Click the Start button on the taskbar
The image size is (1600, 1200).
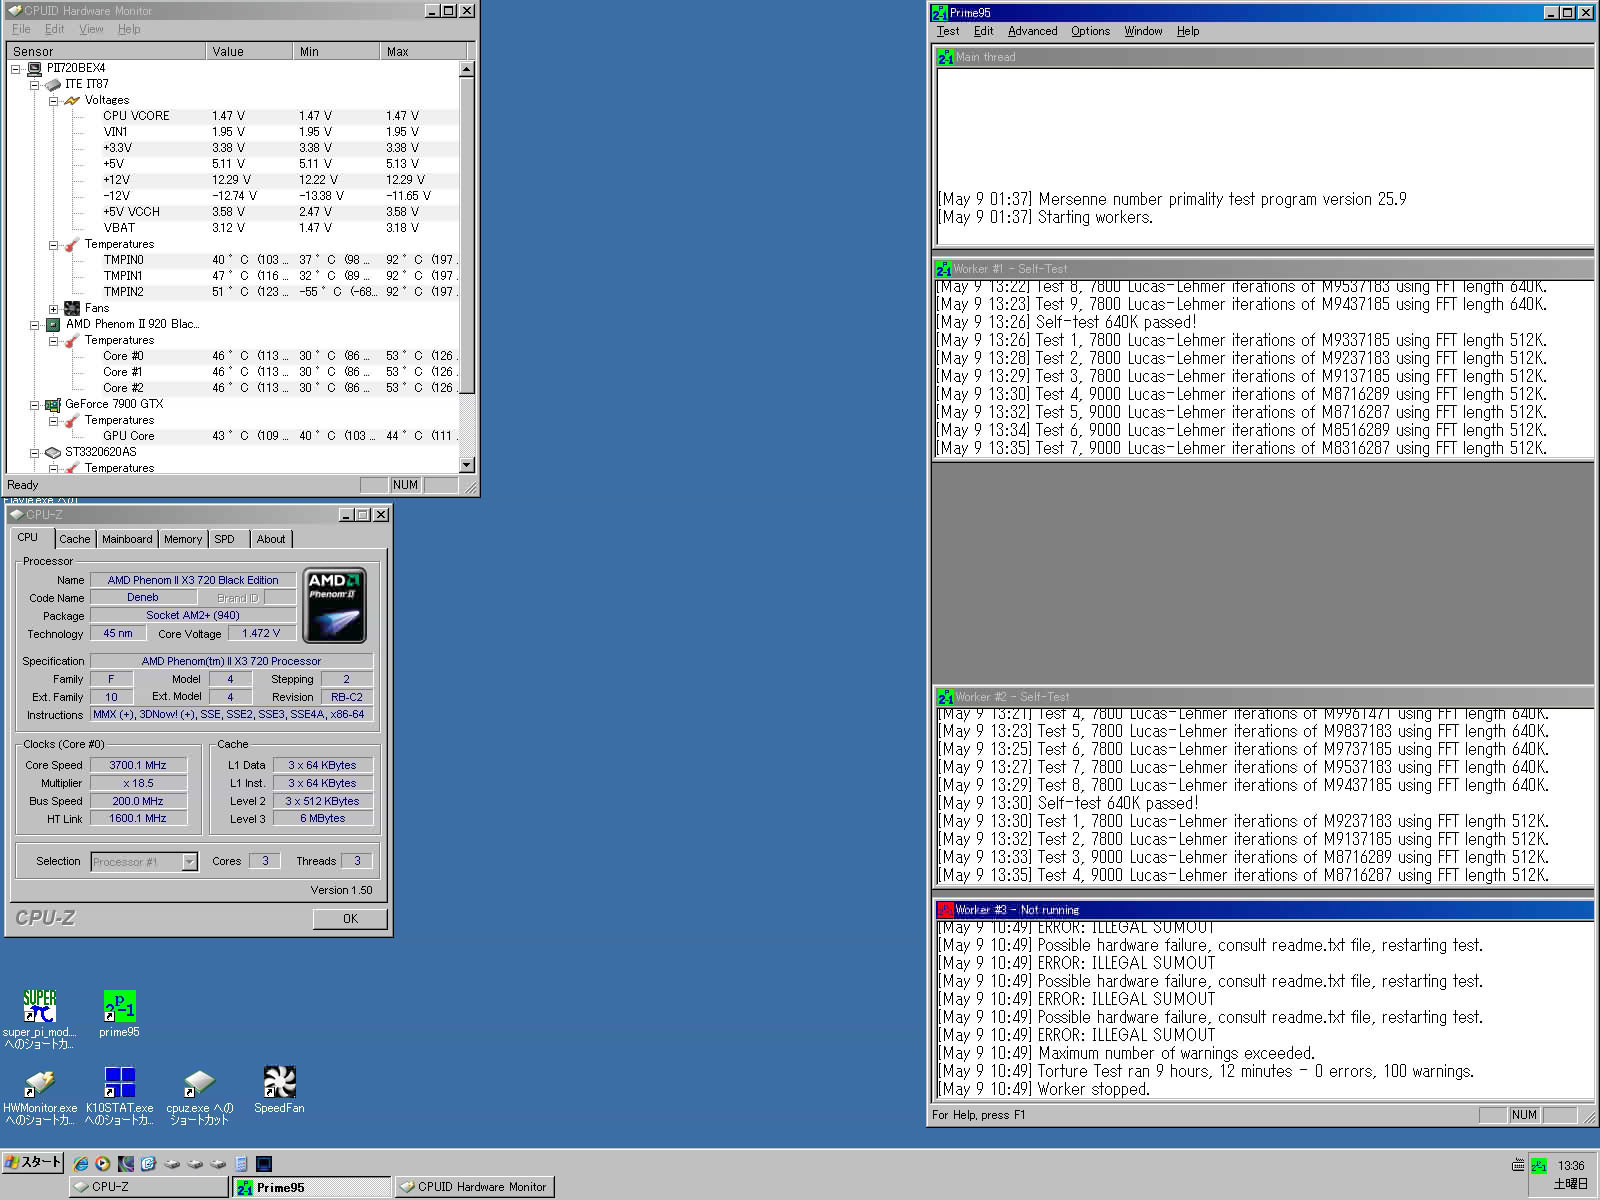[33, 1162]
